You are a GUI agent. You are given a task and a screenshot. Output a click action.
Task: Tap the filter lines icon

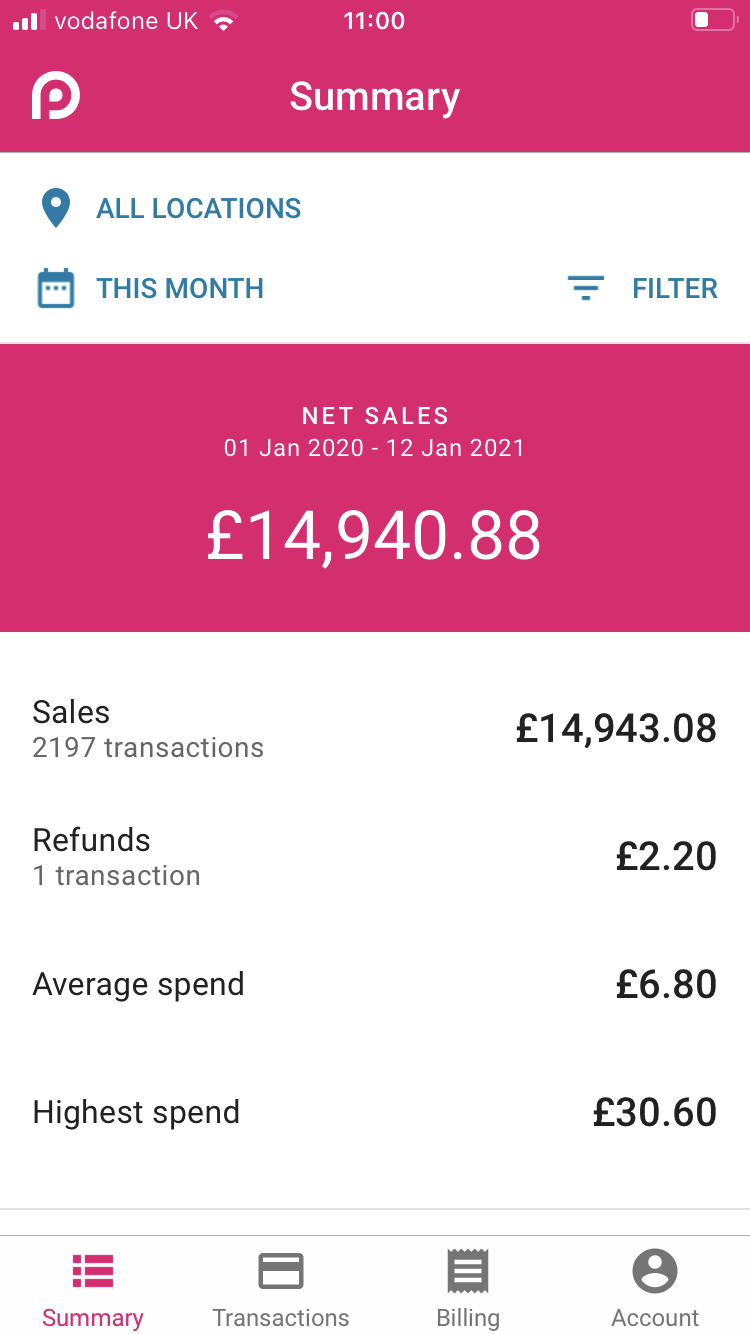pyautogui.click(x=585, y=289)
